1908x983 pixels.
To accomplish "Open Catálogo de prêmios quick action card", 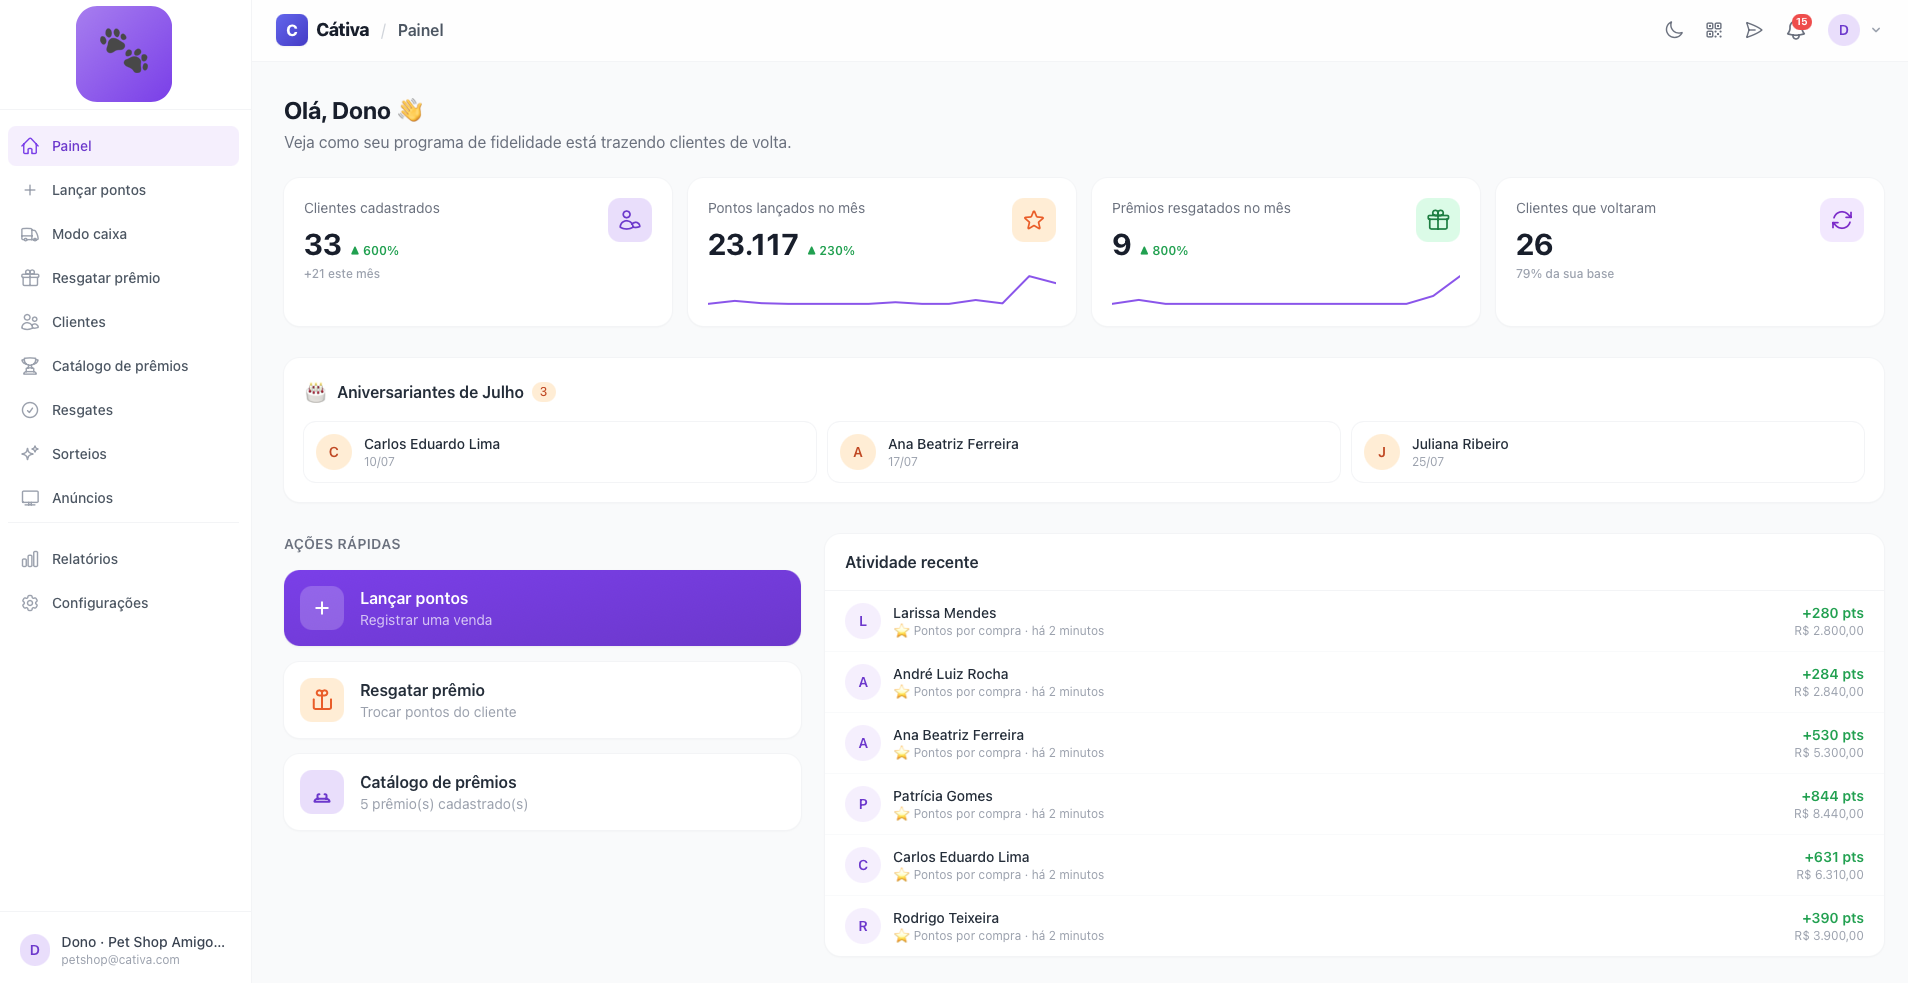I will [x=542, y=792].
